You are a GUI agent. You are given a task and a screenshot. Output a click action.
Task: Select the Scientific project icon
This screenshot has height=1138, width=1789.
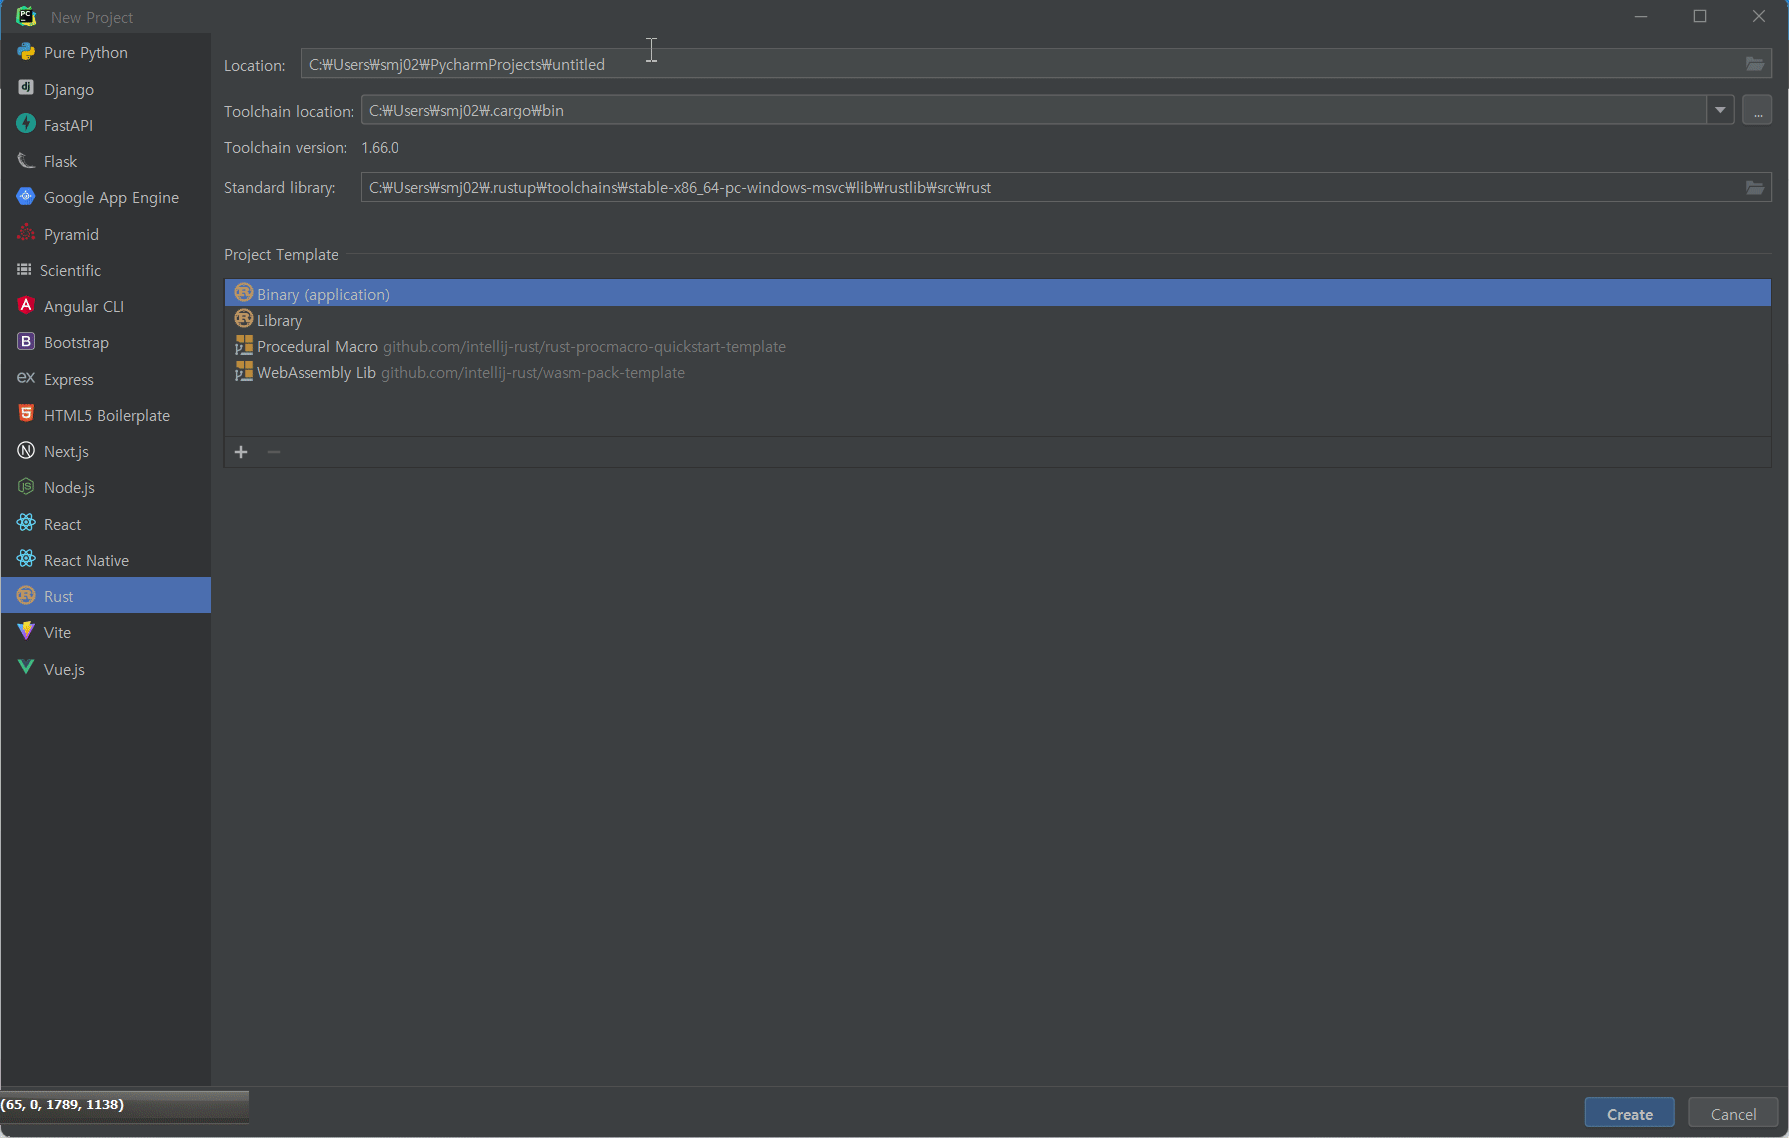click(24, 270)
